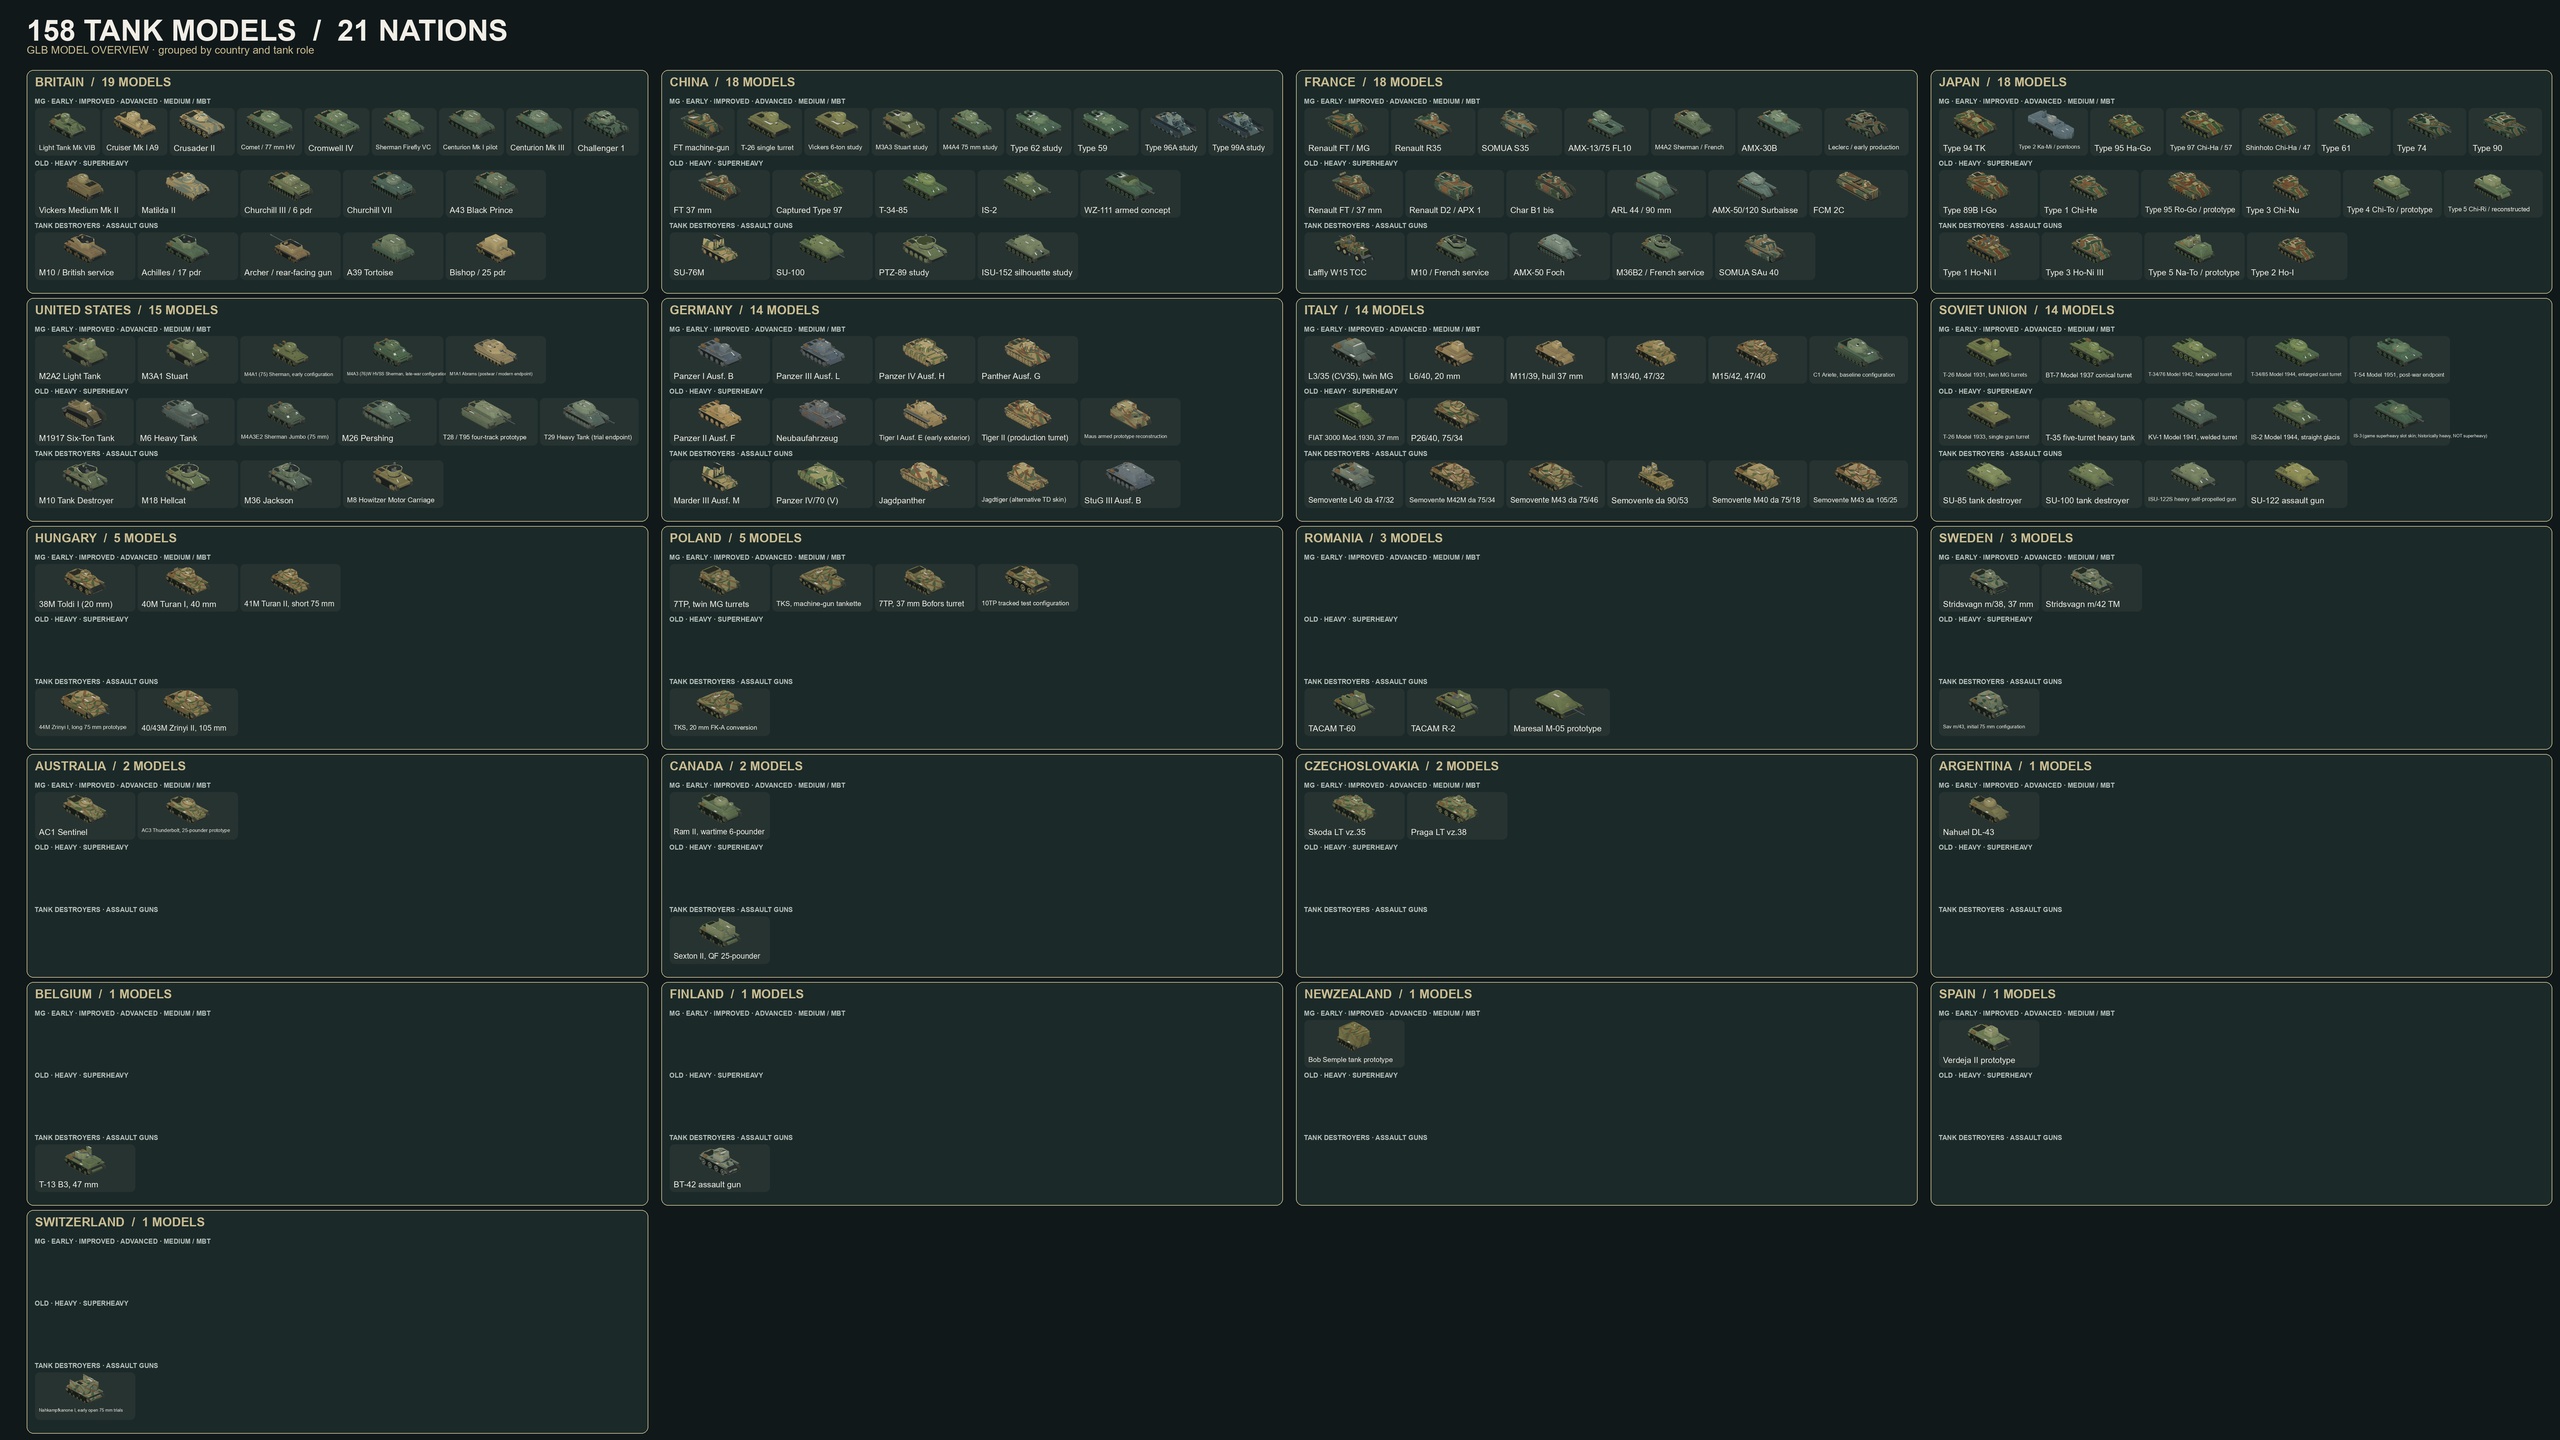Pick the Semovente da 90/53 model

click(1656, 484)
